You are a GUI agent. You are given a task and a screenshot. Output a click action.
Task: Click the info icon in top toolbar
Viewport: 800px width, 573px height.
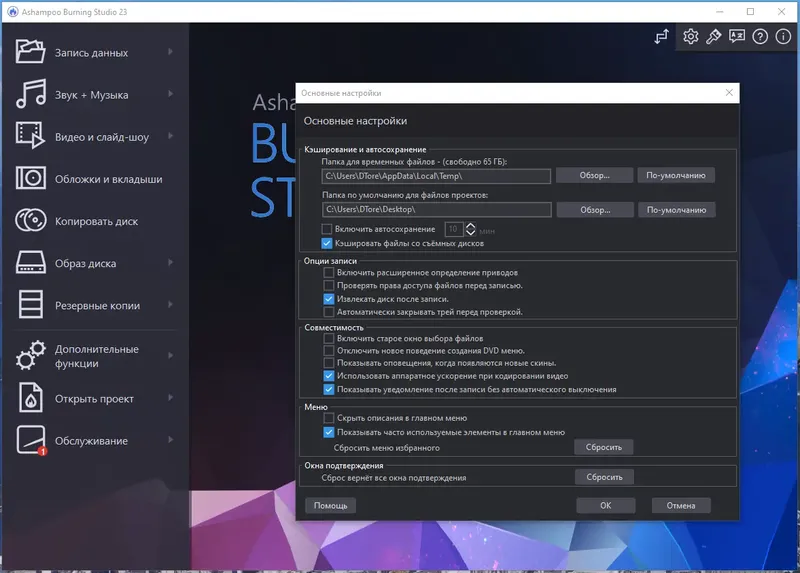pos(783,36)
